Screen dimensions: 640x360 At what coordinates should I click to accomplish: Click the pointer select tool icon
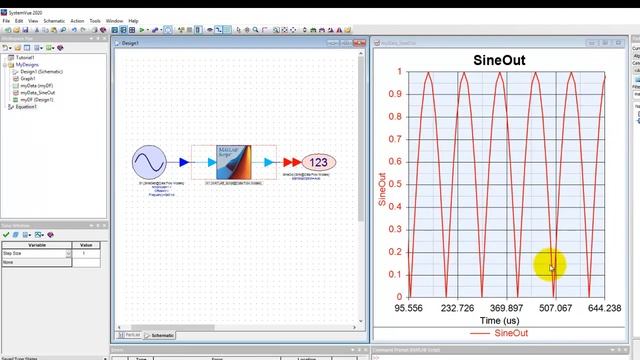pos(238,30)
